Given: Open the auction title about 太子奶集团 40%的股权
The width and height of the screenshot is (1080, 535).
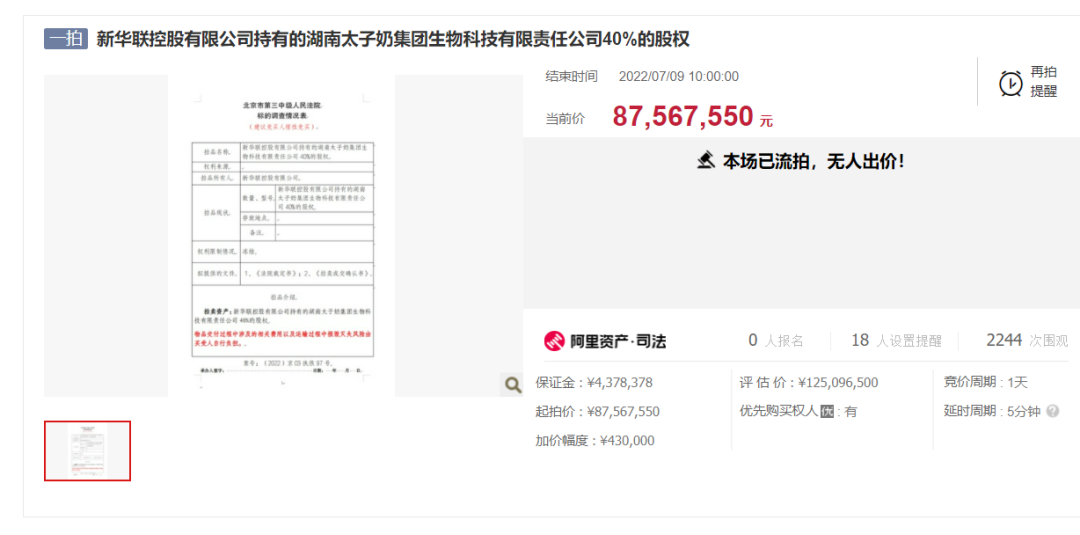Looking at the screenshot, I should pyautogui.click(x=393, y=40).
